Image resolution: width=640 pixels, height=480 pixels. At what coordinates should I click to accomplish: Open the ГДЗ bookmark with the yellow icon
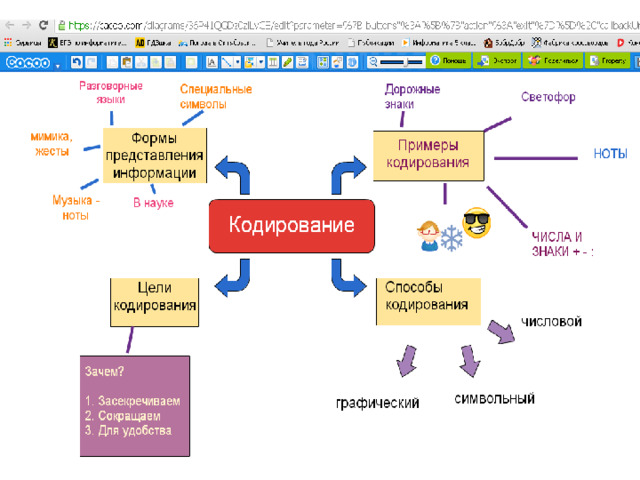pyautogui.click(x=153, y=42)
